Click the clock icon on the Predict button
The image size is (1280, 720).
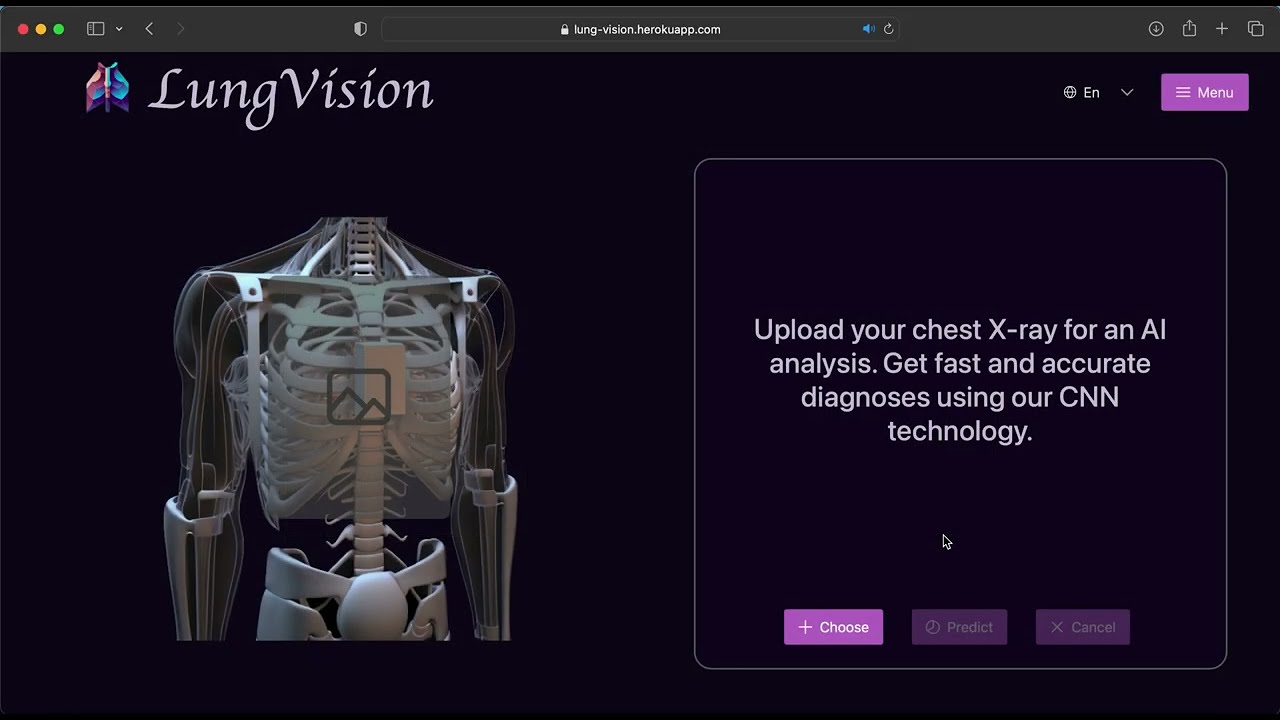(932, 627)
